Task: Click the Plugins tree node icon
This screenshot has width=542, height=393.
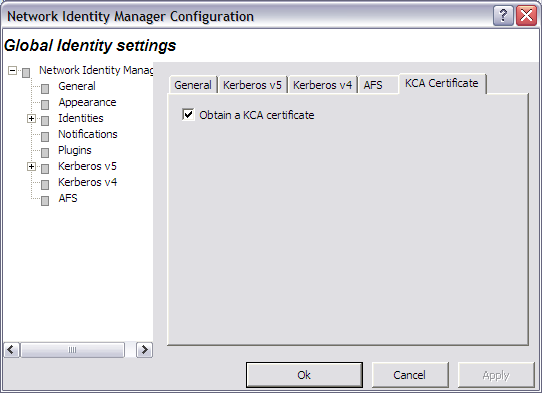Action: [x=45, y=153]
